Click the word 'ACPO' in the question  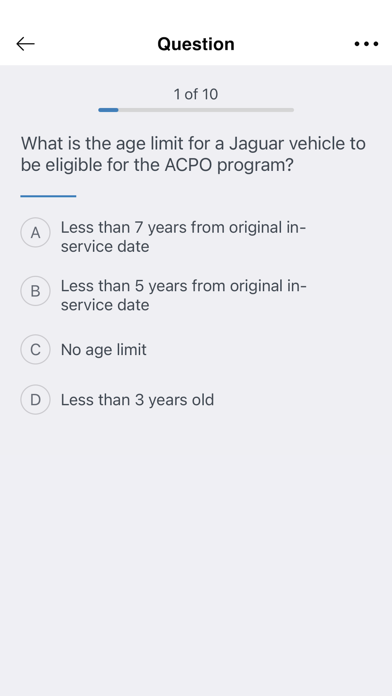coord(189,165)
